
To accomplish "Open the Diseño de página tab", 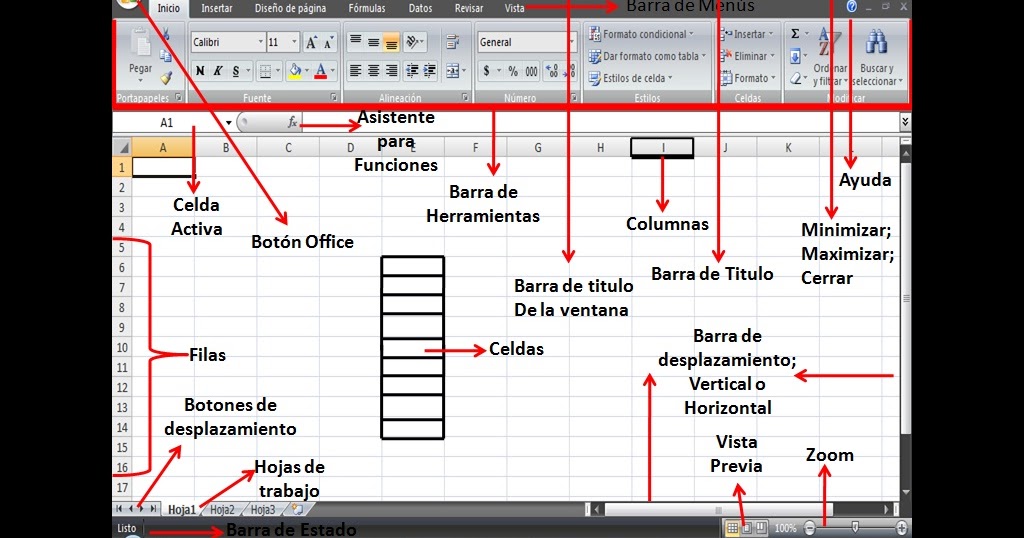I will 290,8.
